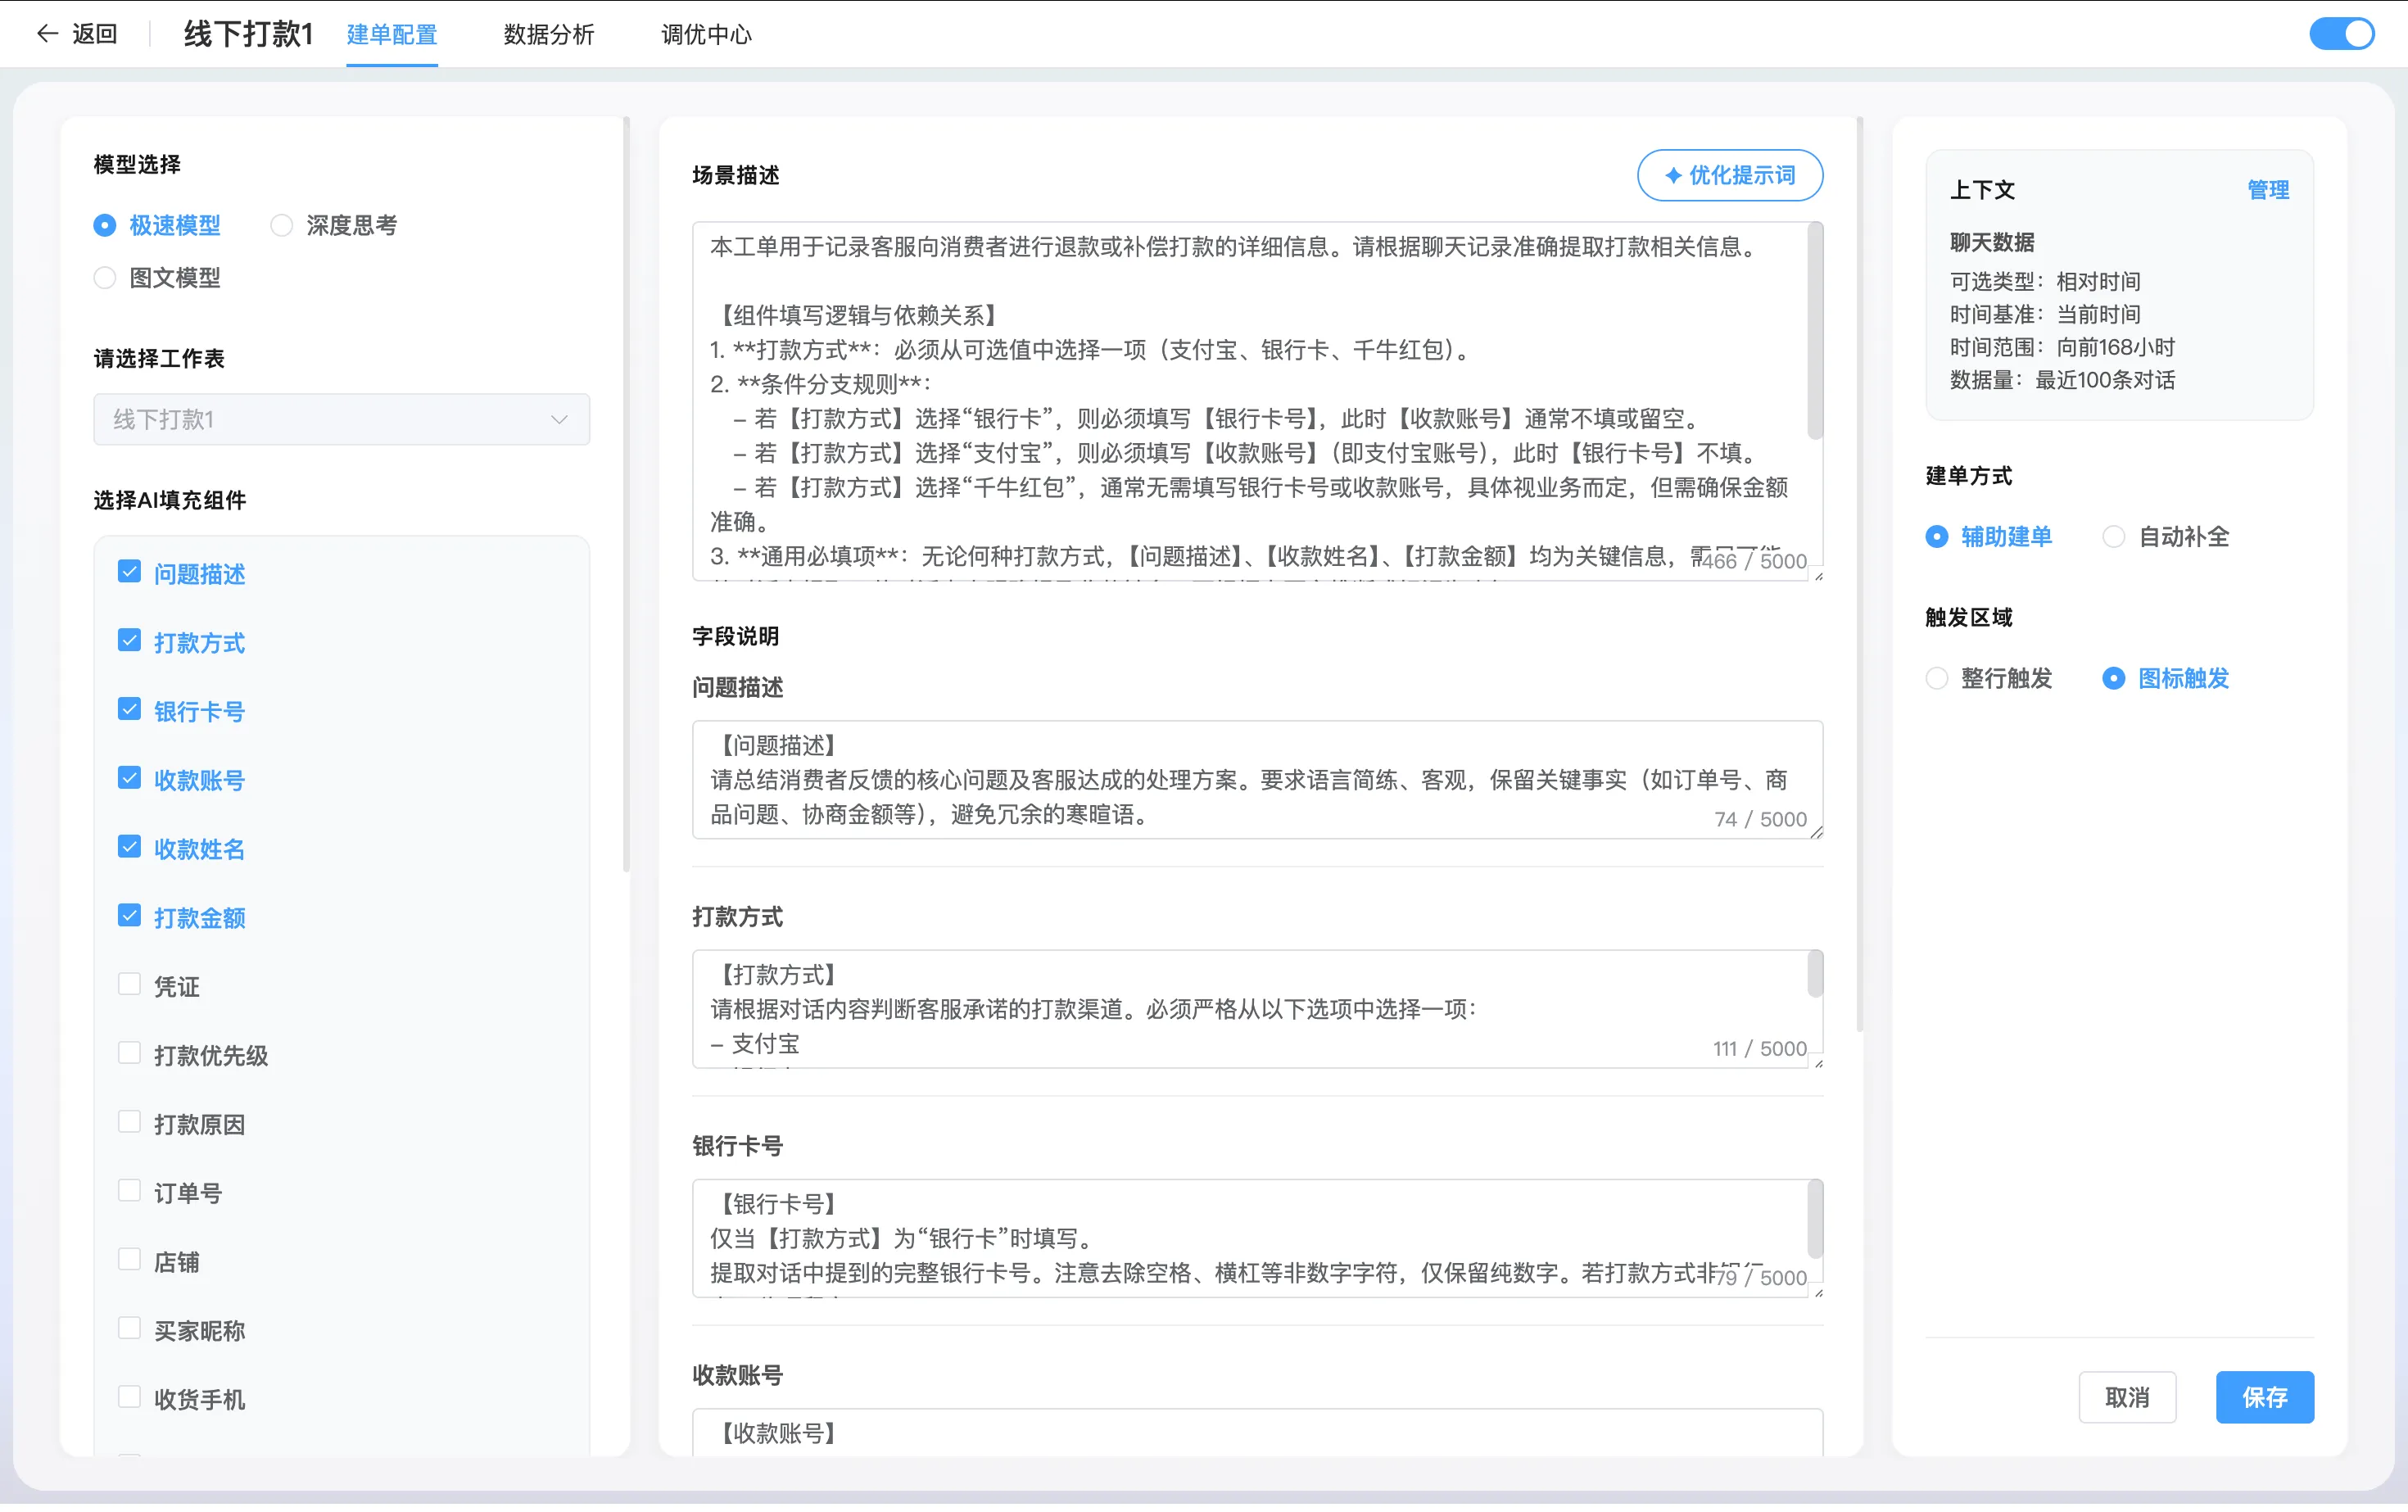Screen dimensions: 2408x1512
Task: Uncheck the 问题描述 checkbox
Action: [129, 573]
